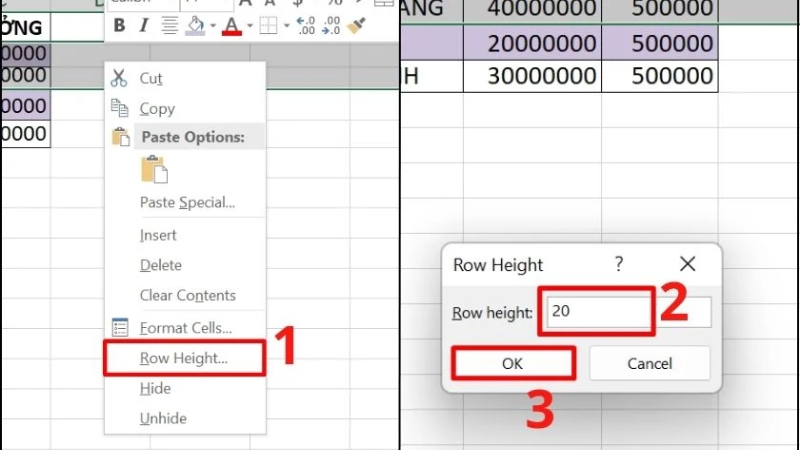Viewport: 800px width, 450px height.
Task: Click the borders icon in mini toolbar
Action: (x=268, y=26)
